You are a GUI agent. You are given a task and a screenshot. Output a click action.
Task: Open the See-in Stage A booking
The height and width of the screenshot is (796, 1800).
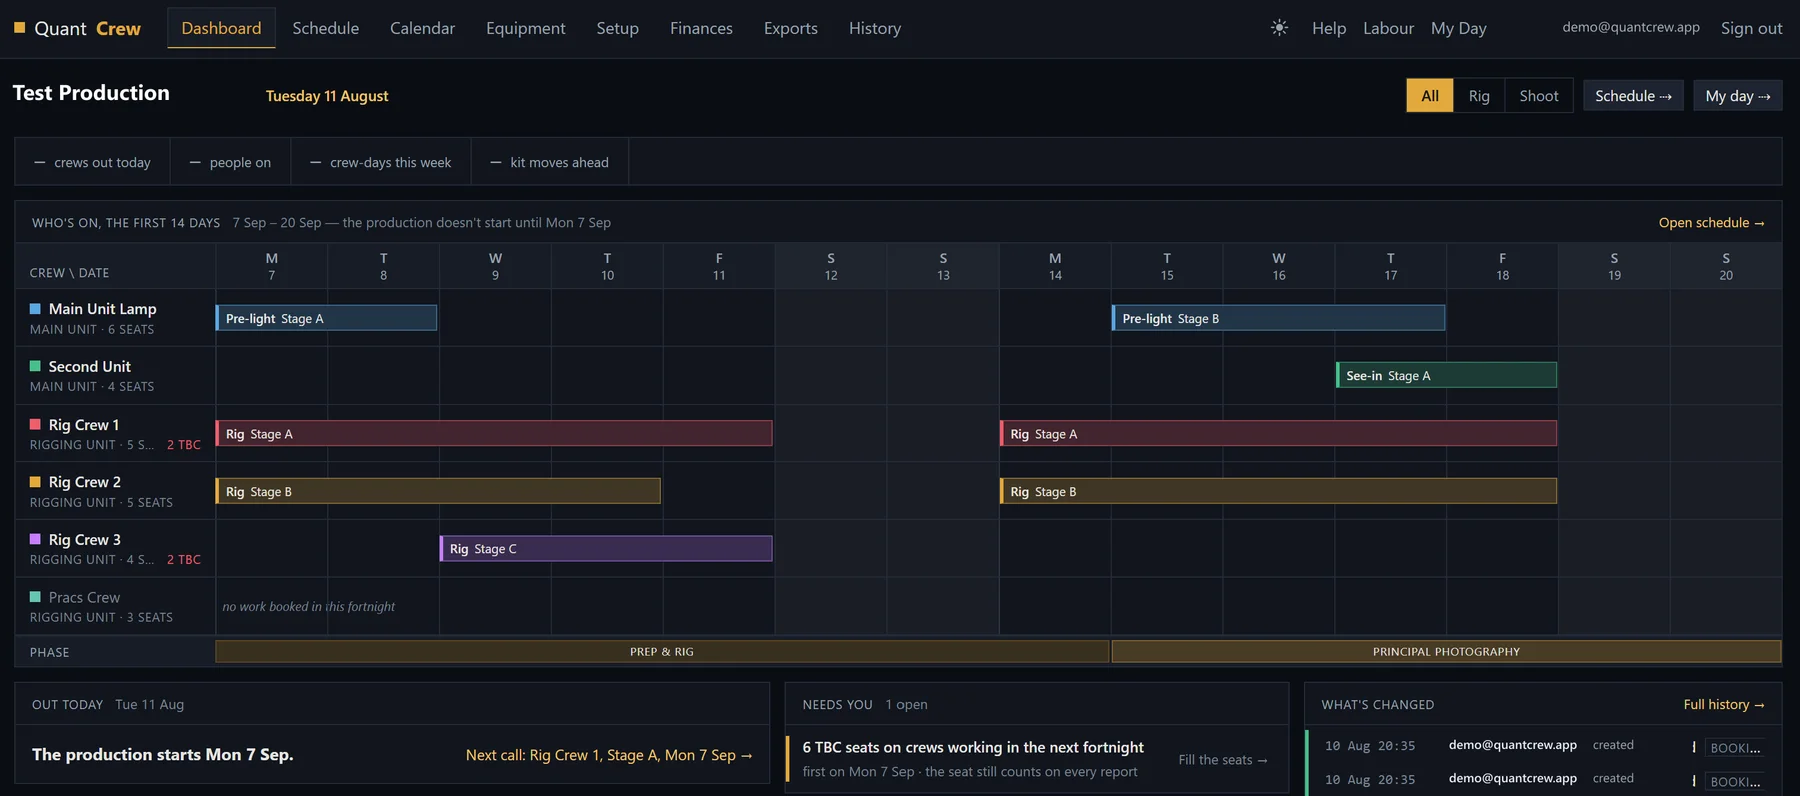pos(1447,375)
